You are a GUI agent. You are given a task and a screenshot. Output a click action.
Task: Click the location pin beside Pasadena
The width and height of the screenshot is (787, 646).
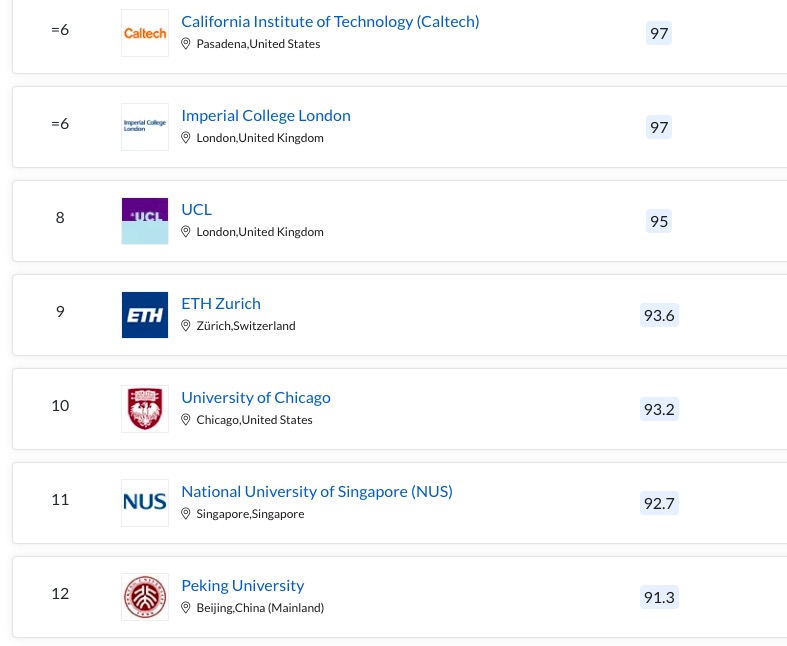point(186,44)
